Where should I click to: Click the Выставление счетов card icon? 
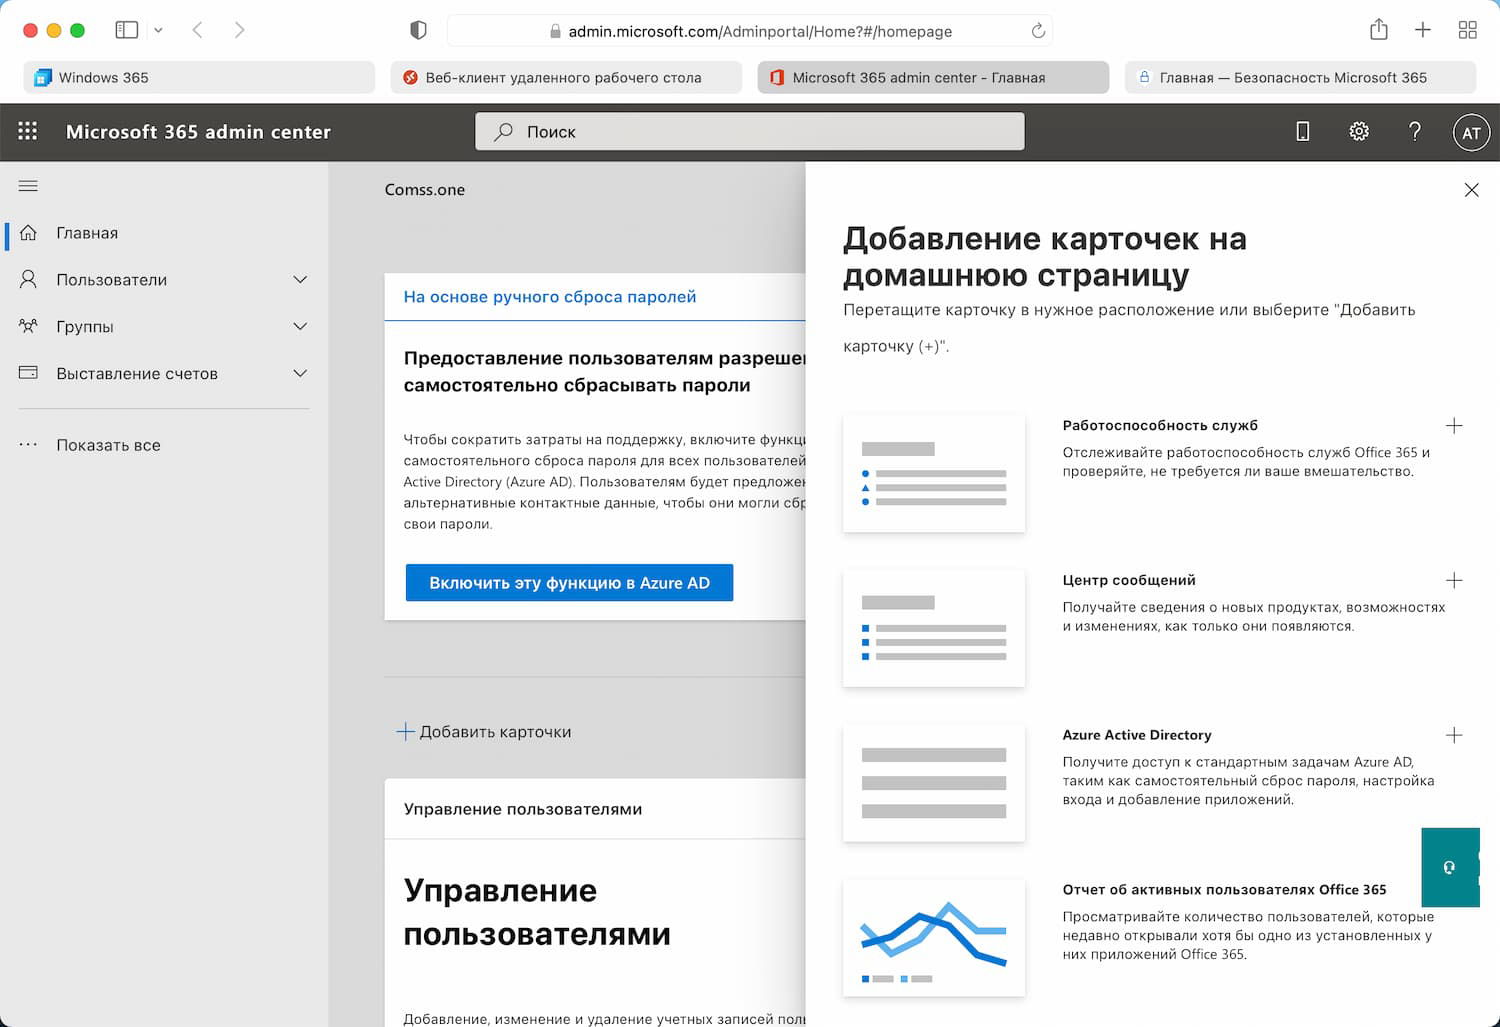[x=28, y=373]
